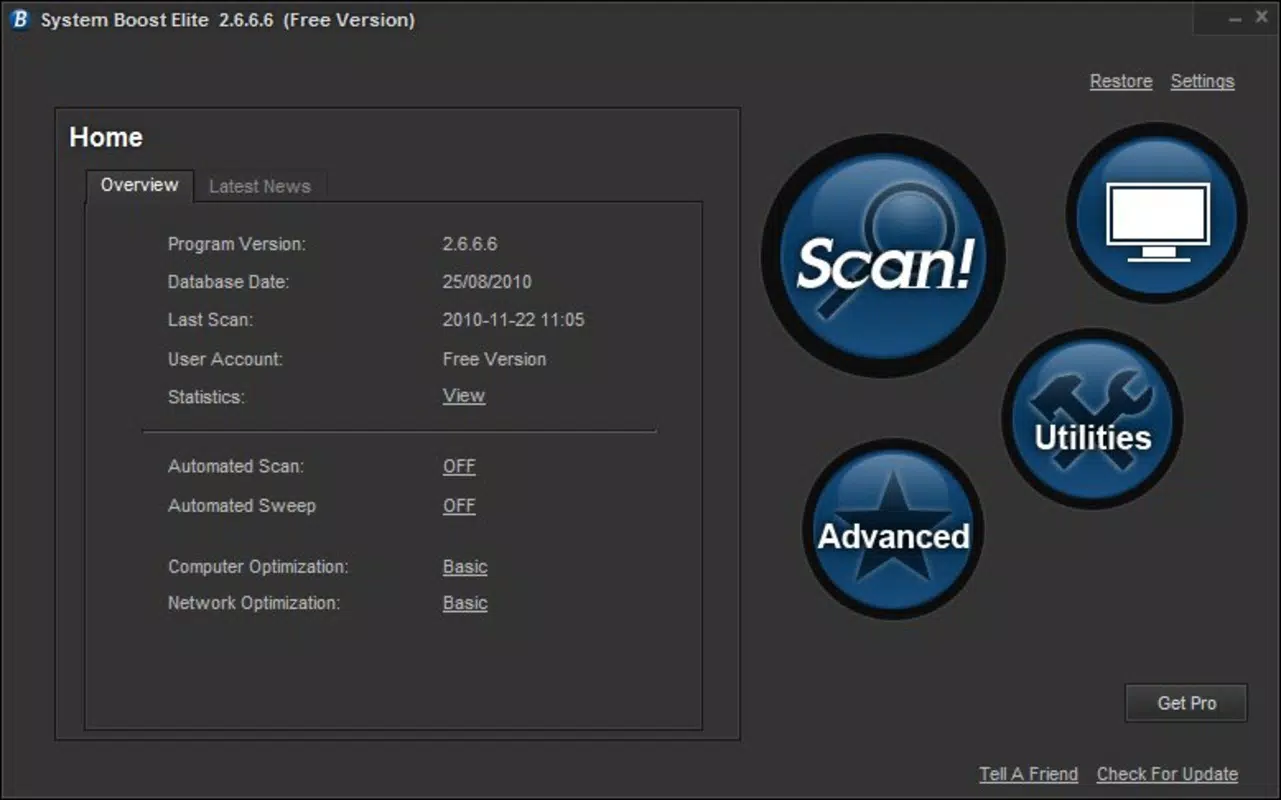The width and height of the screenshot is (1281, 800).
Task: Click the Last Scan label
Action: click(x=210, y=320)
